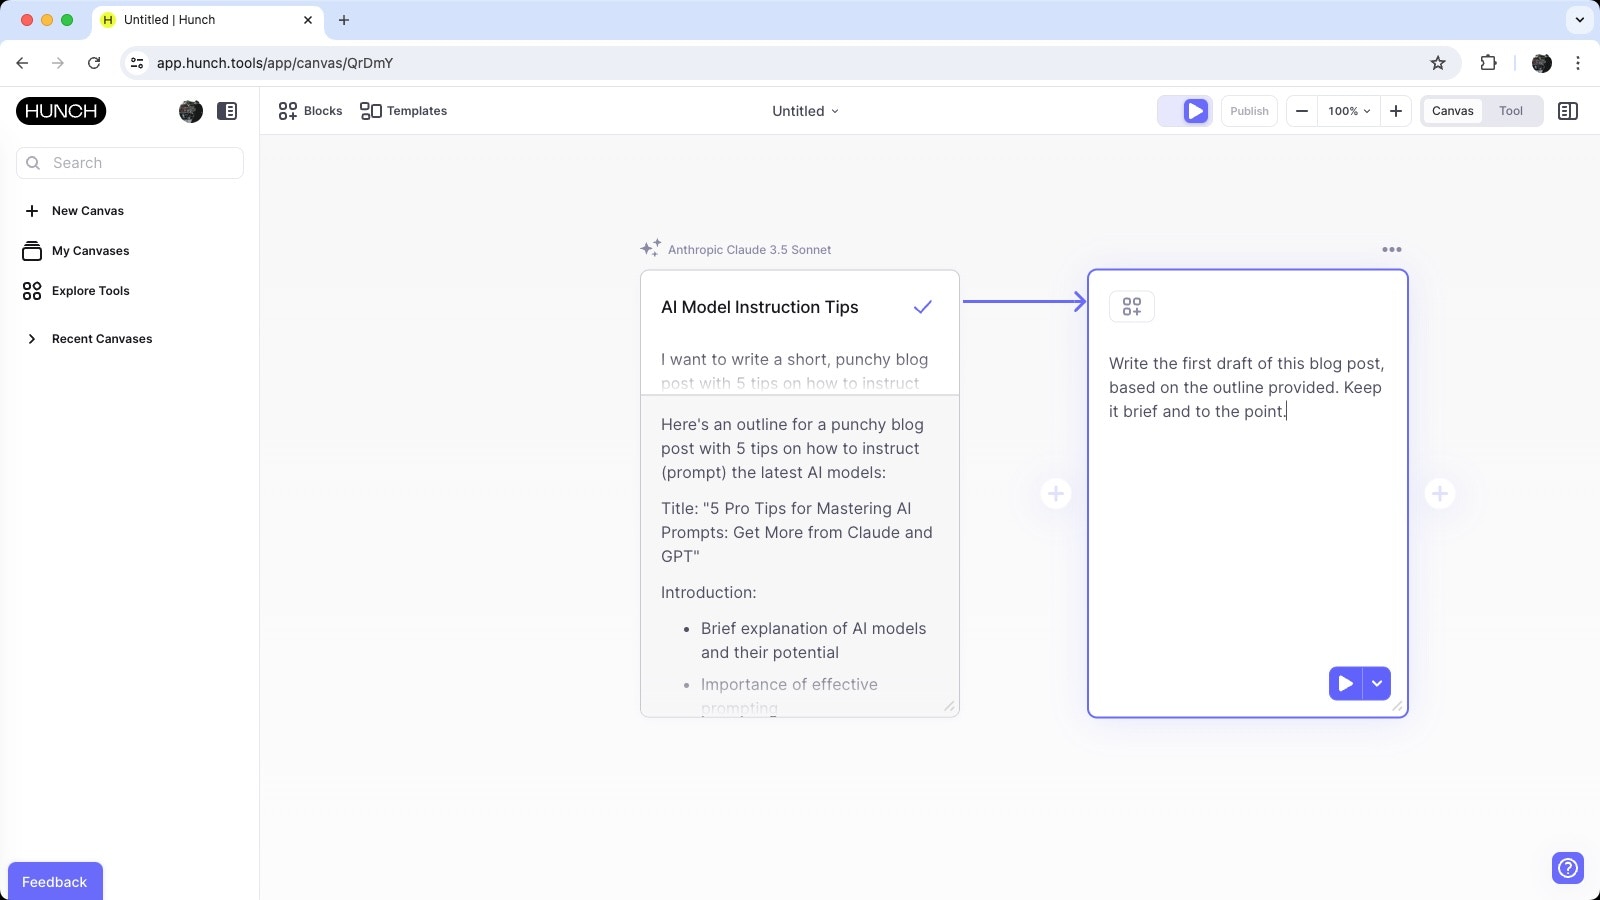
Task: Click the blocks icon inside the right prompt block
Action: point(1131,307)
